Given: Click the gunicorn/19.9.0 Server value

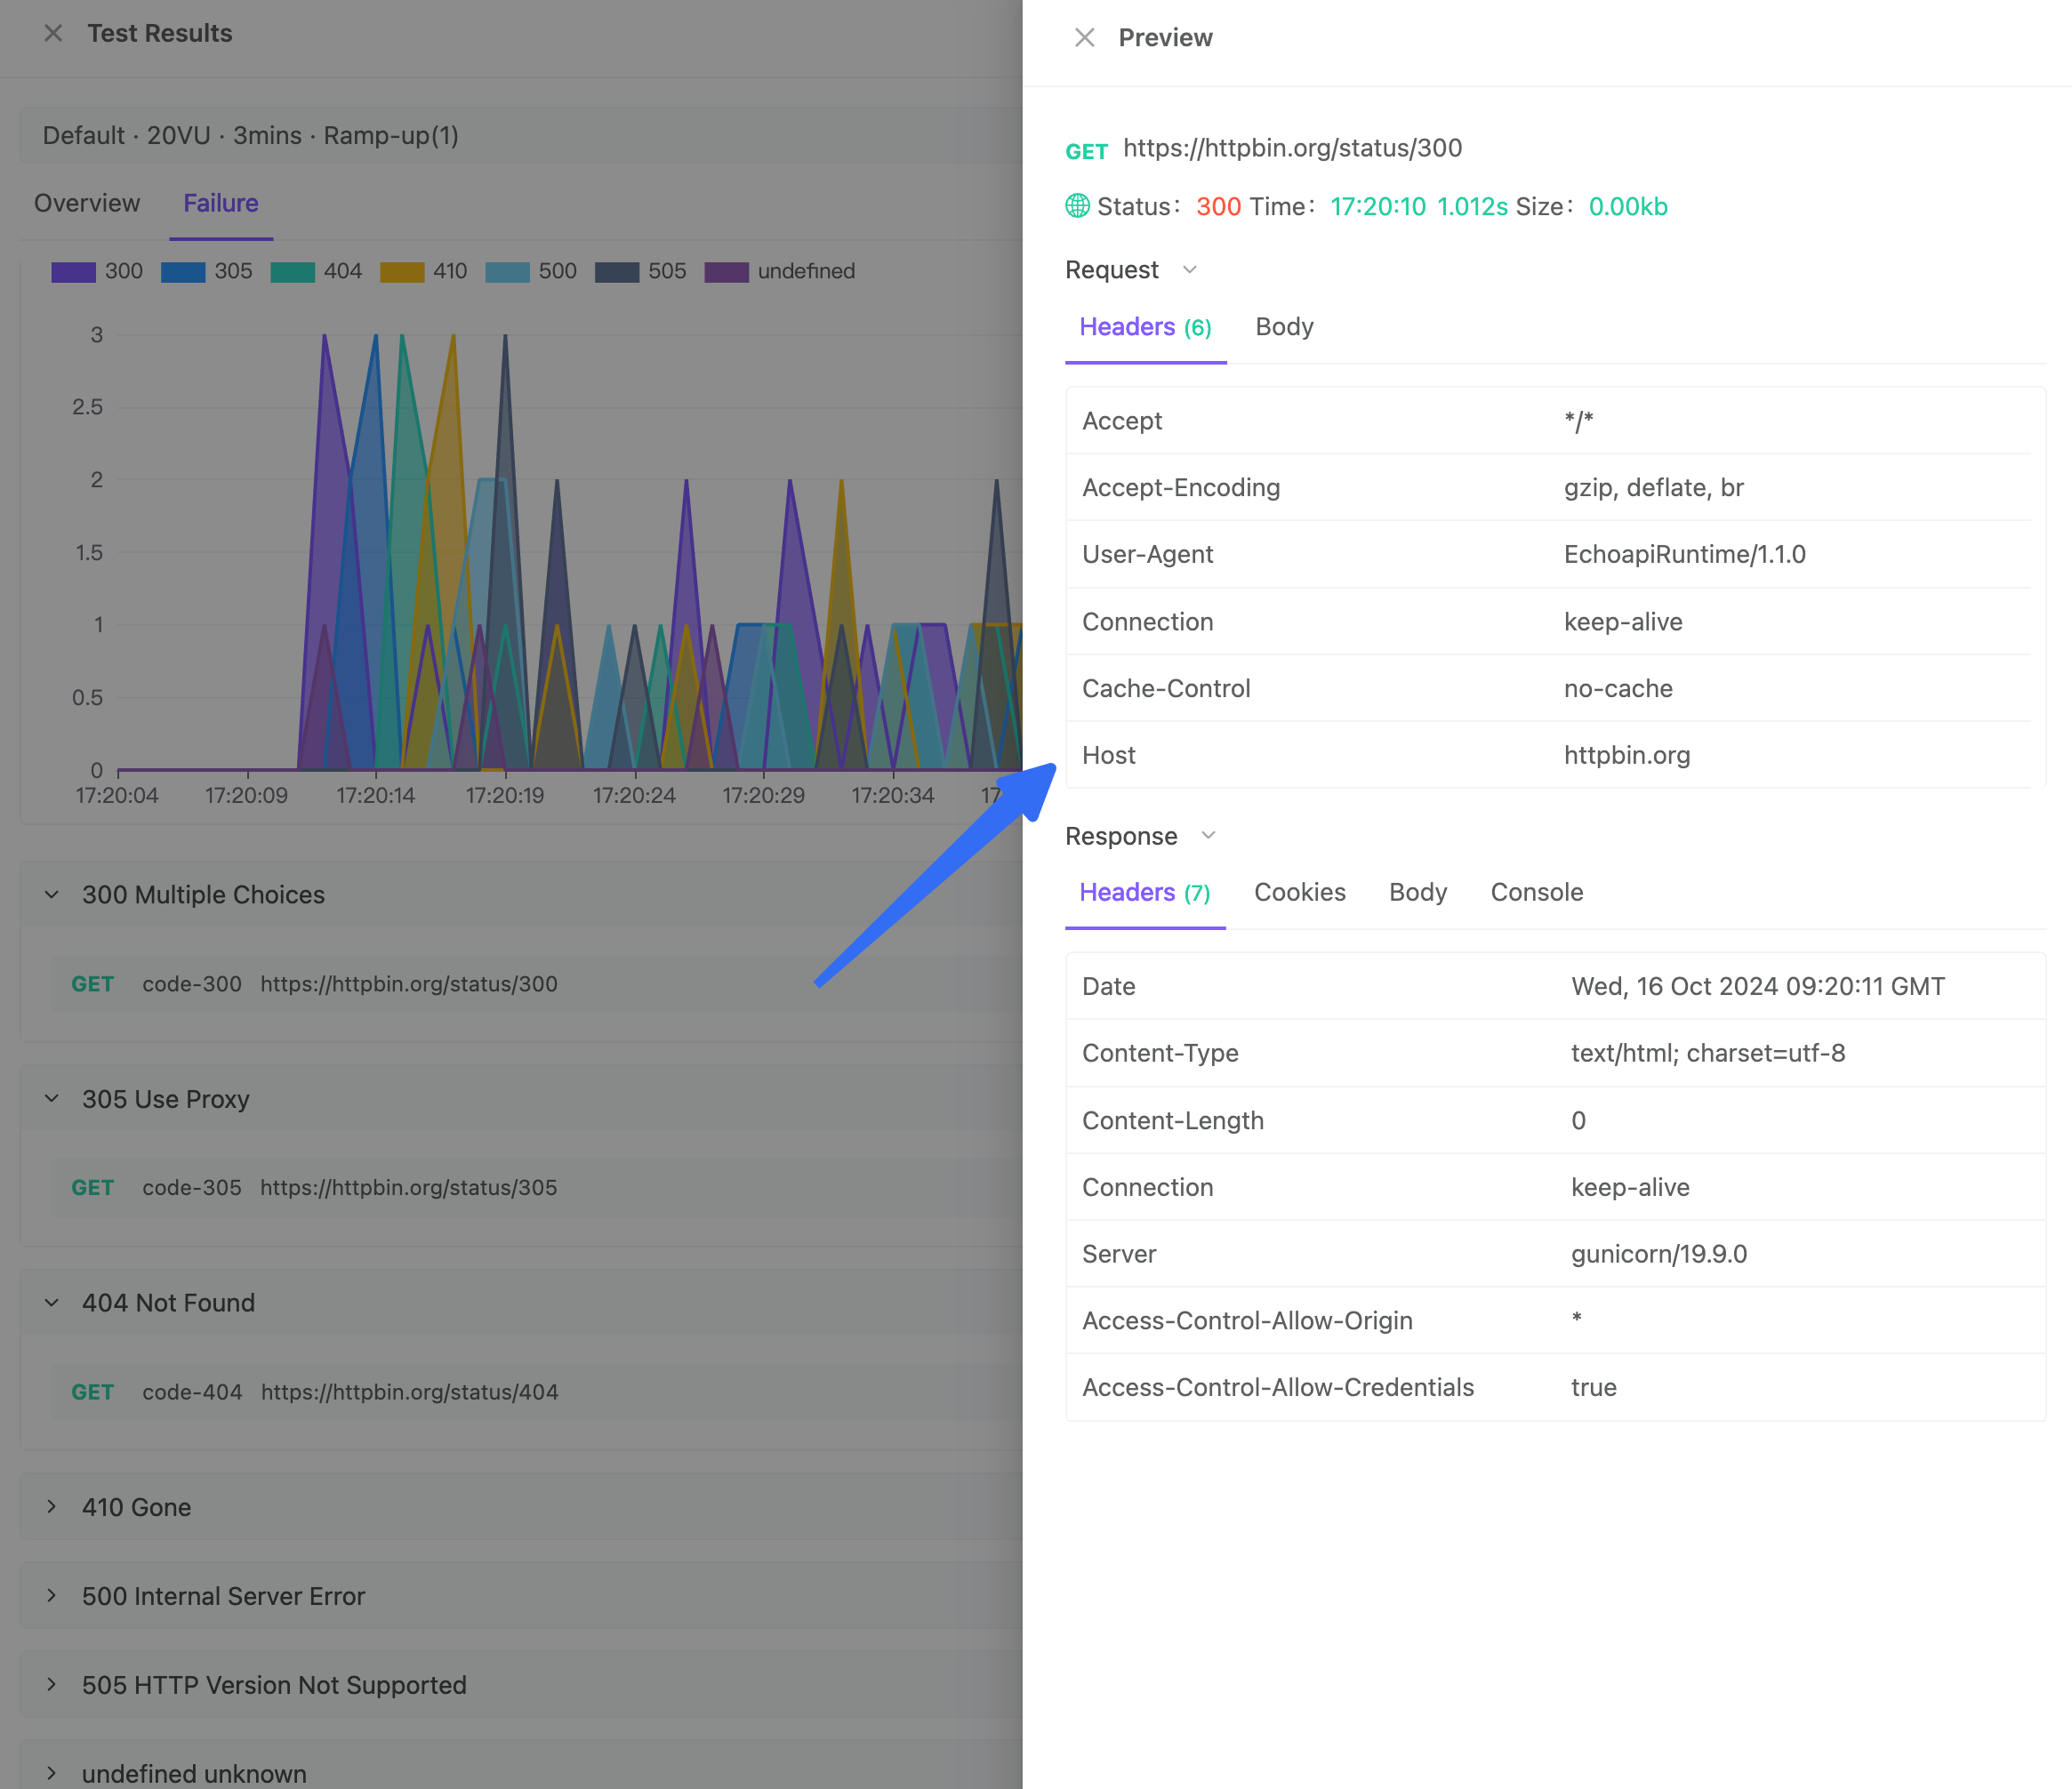Looking at the screenshot, I should click(x=1659, y=1254).
